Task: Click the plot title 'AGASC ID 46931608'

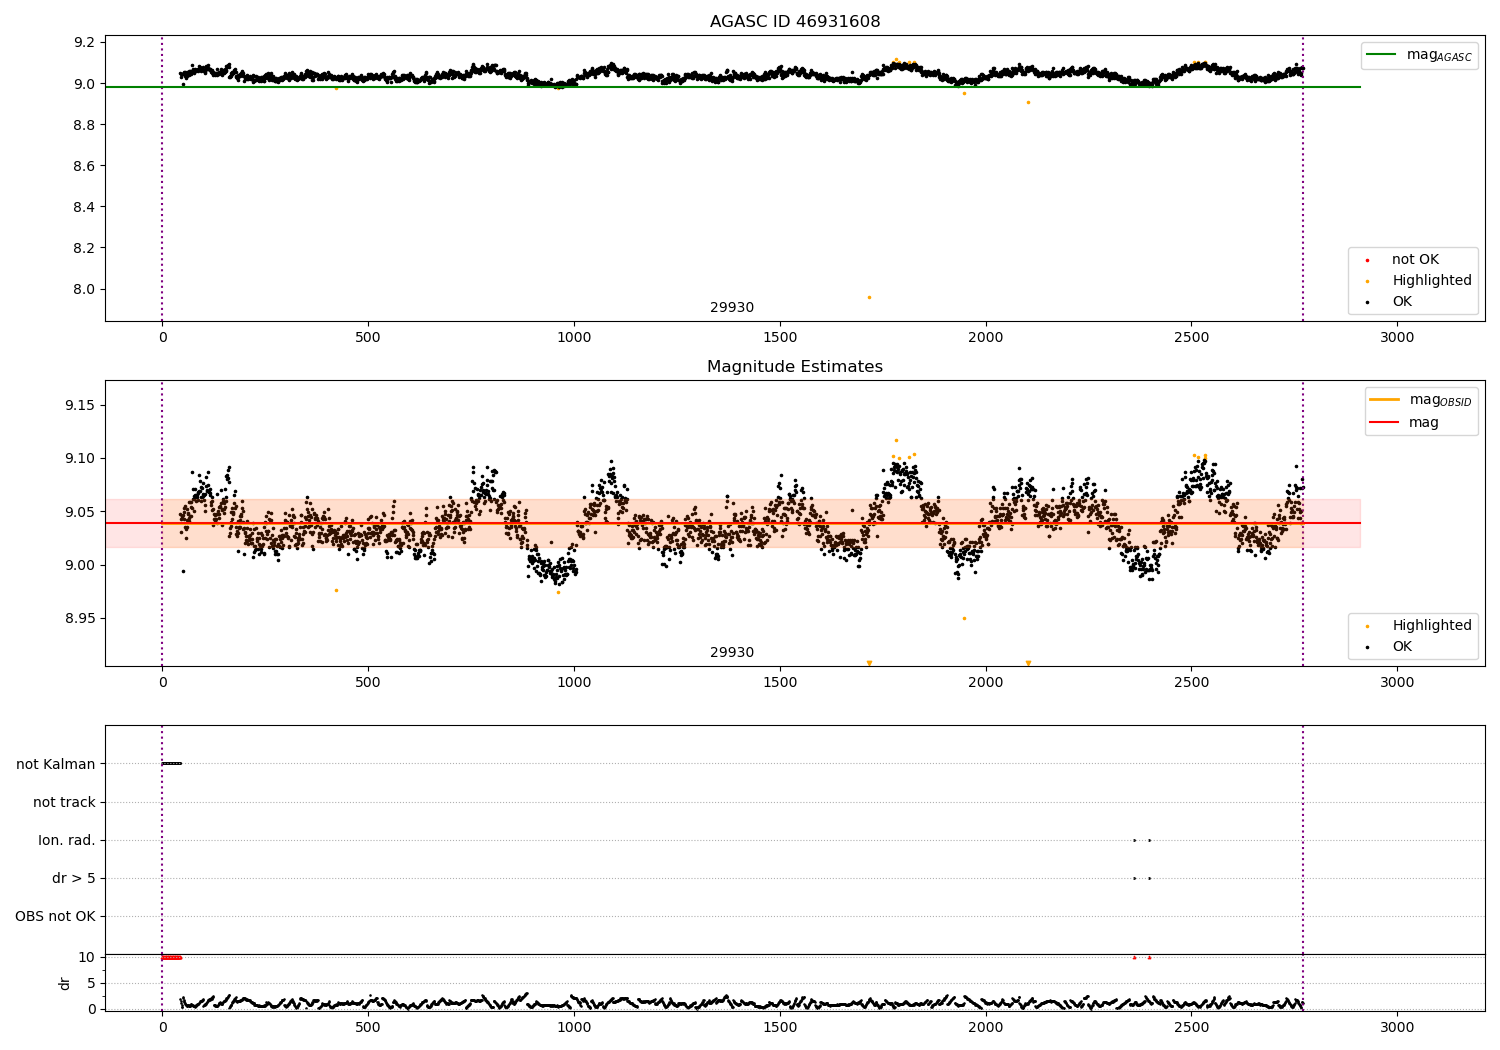Action: pos(795,22)
